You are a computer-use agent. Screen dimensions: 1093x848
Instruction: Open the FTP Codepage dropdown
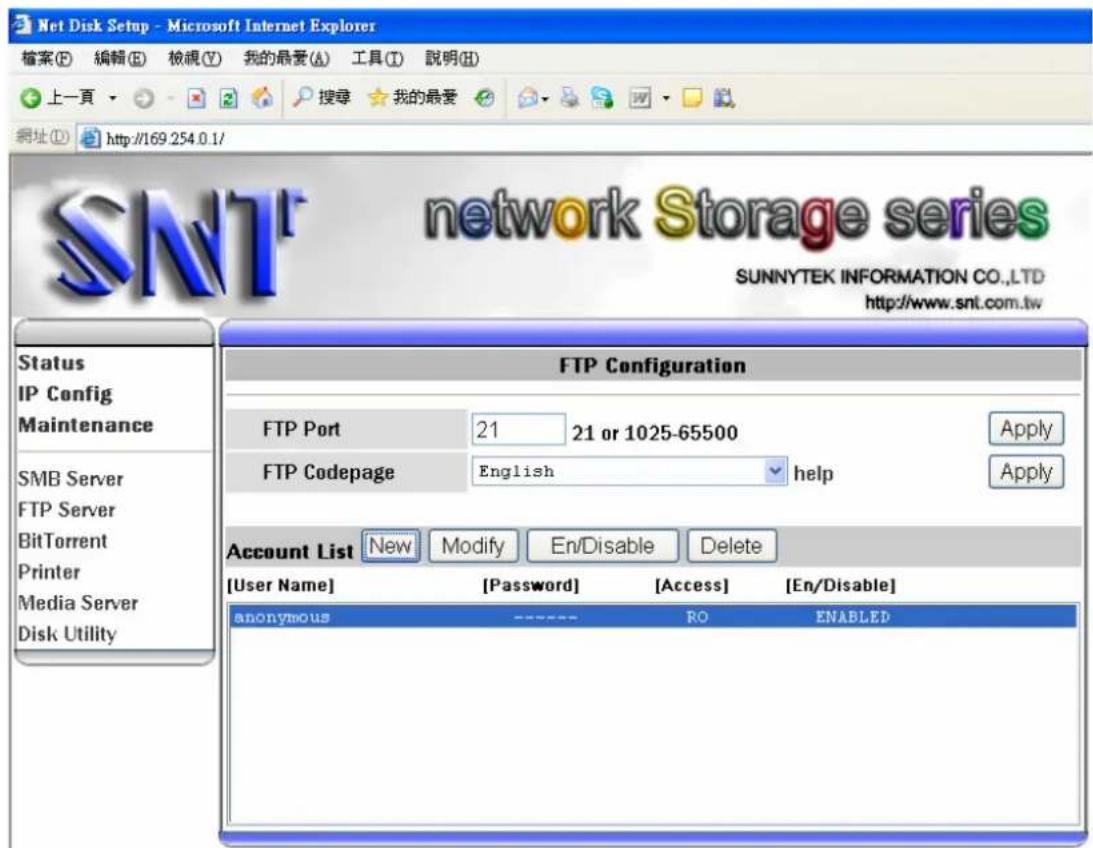click(x=629, y=472)
